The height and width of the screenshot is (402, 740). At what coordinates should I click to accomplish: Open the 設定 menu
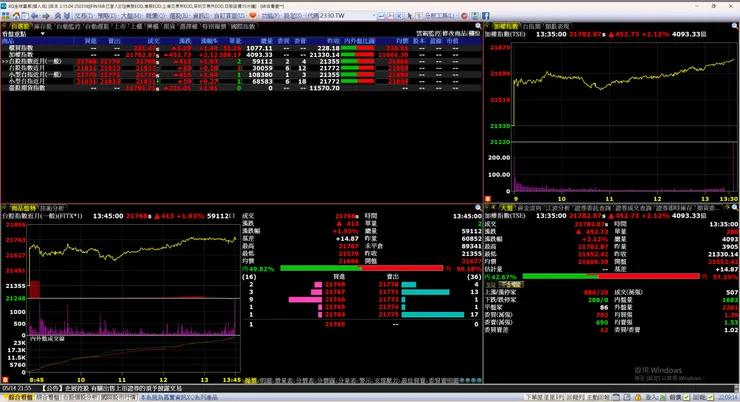tap(293, 16)
